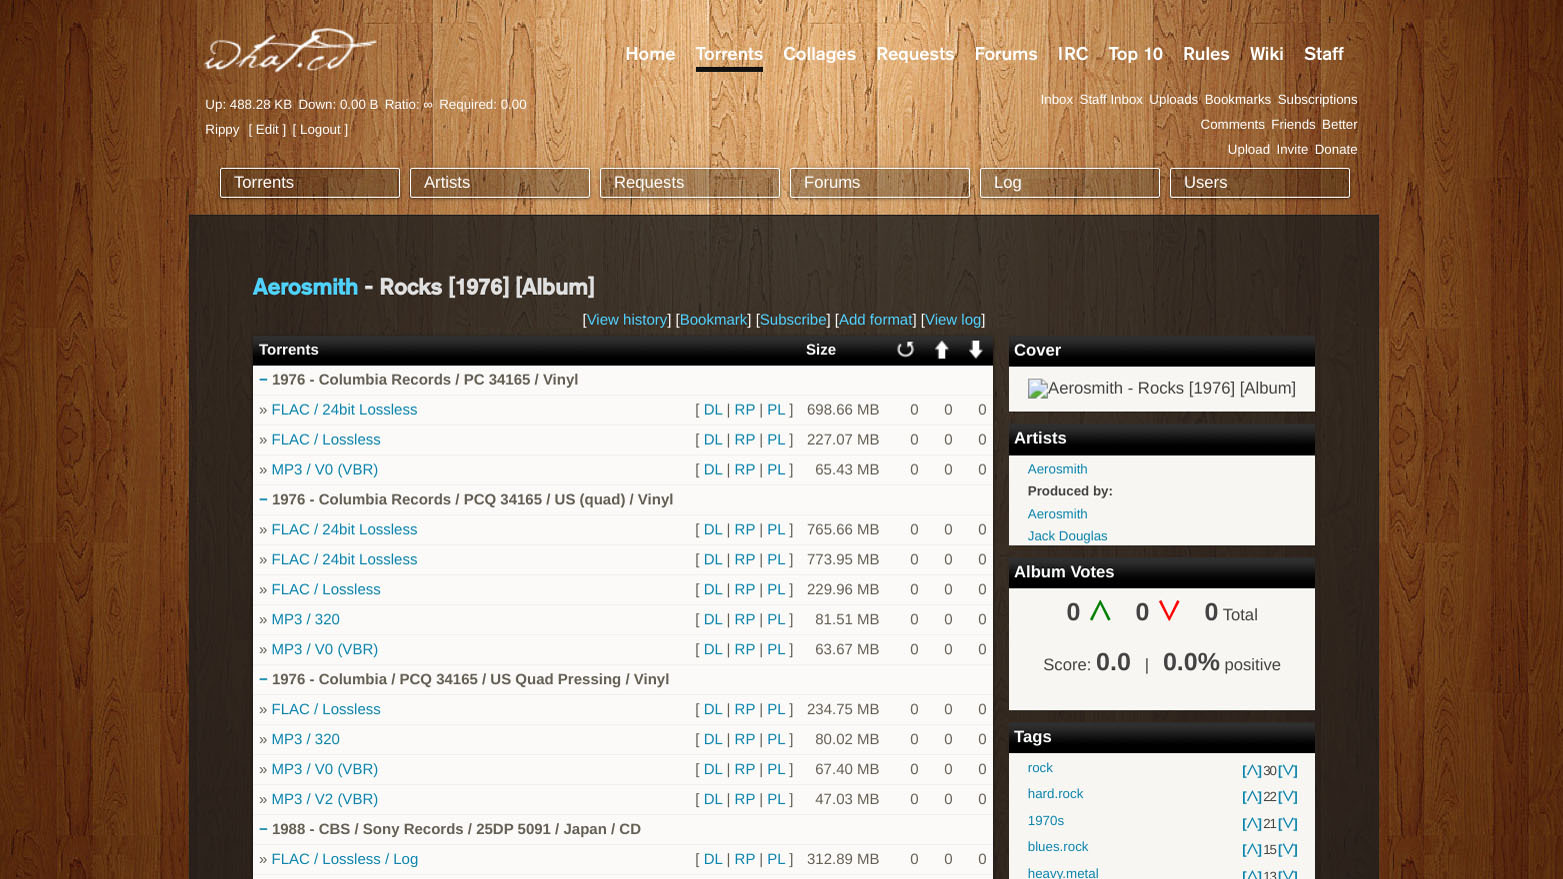The image size is (1563, 879).
Task: Downvote the 1970s tag
Action: [1288, 824]
